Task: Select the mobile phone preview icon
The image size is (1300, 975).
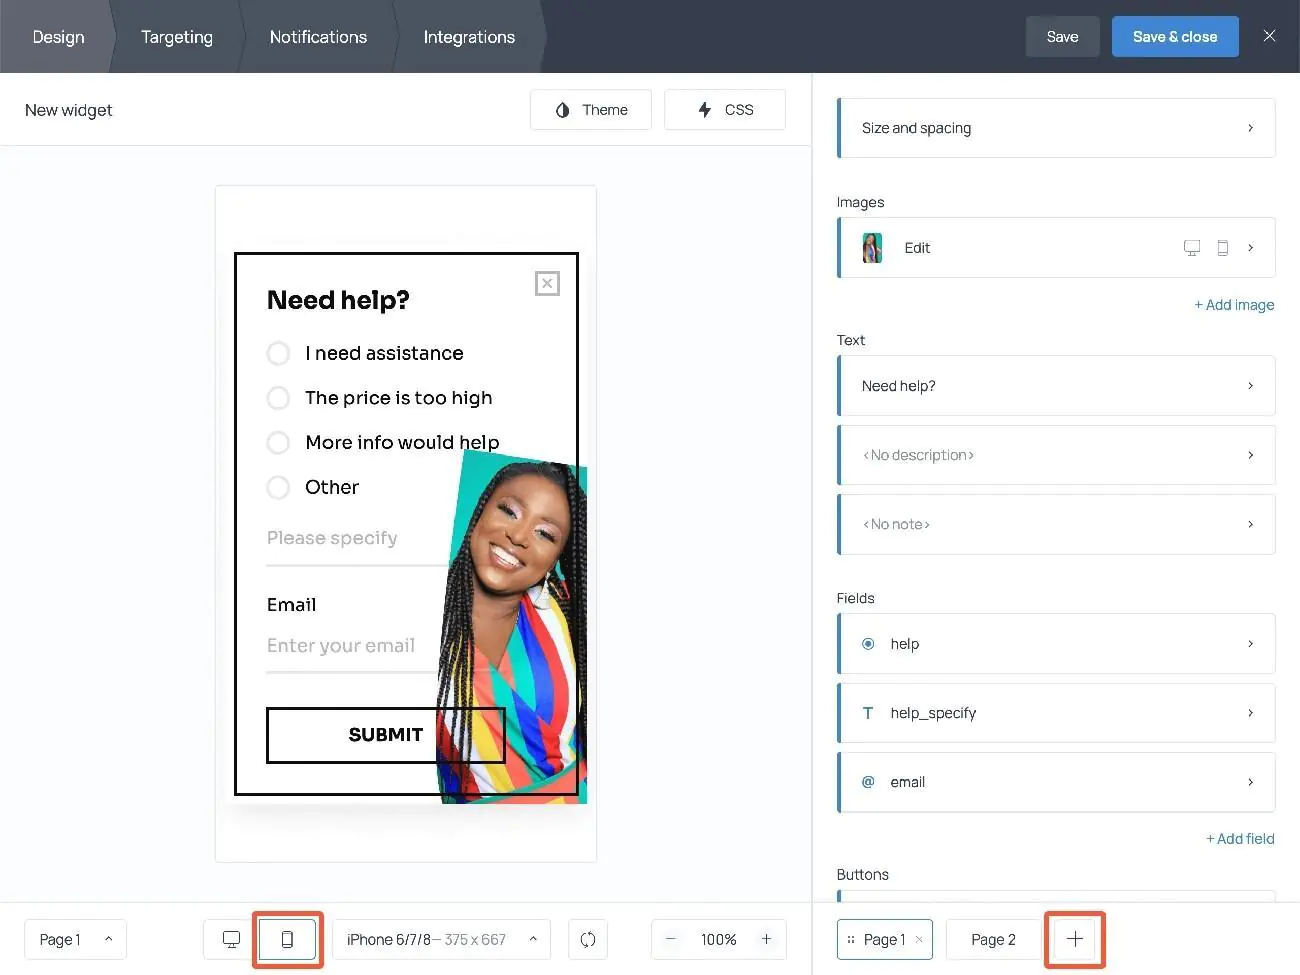Action: click(287, 939)
